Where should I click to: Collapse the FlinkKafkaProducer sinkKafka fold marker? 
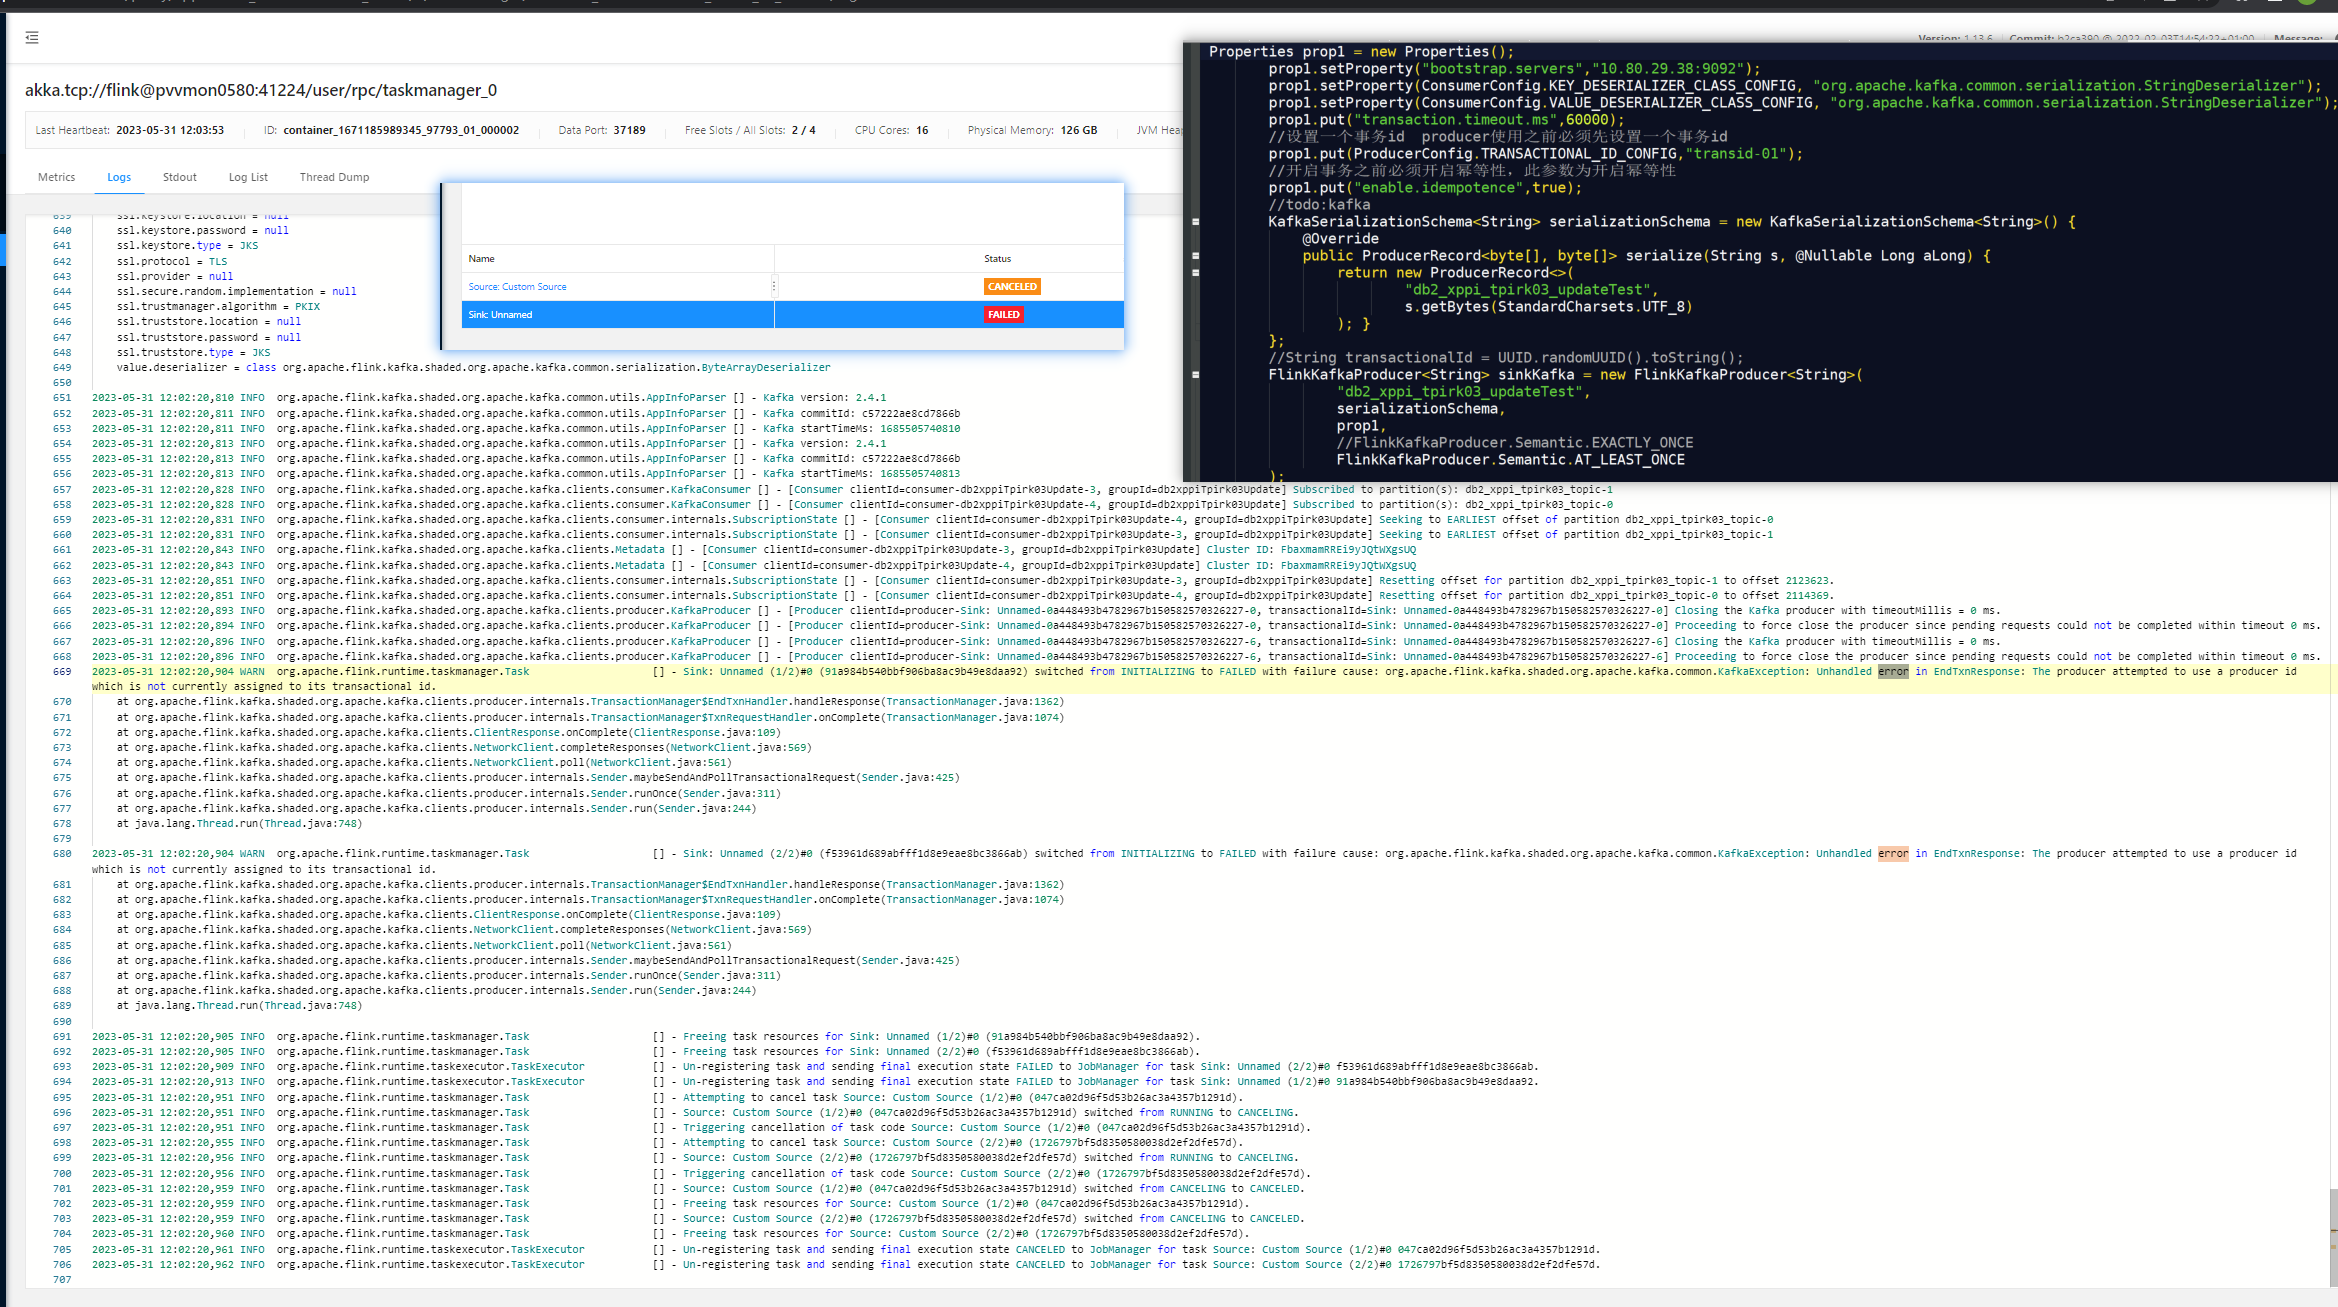(x=1195, y=375)
